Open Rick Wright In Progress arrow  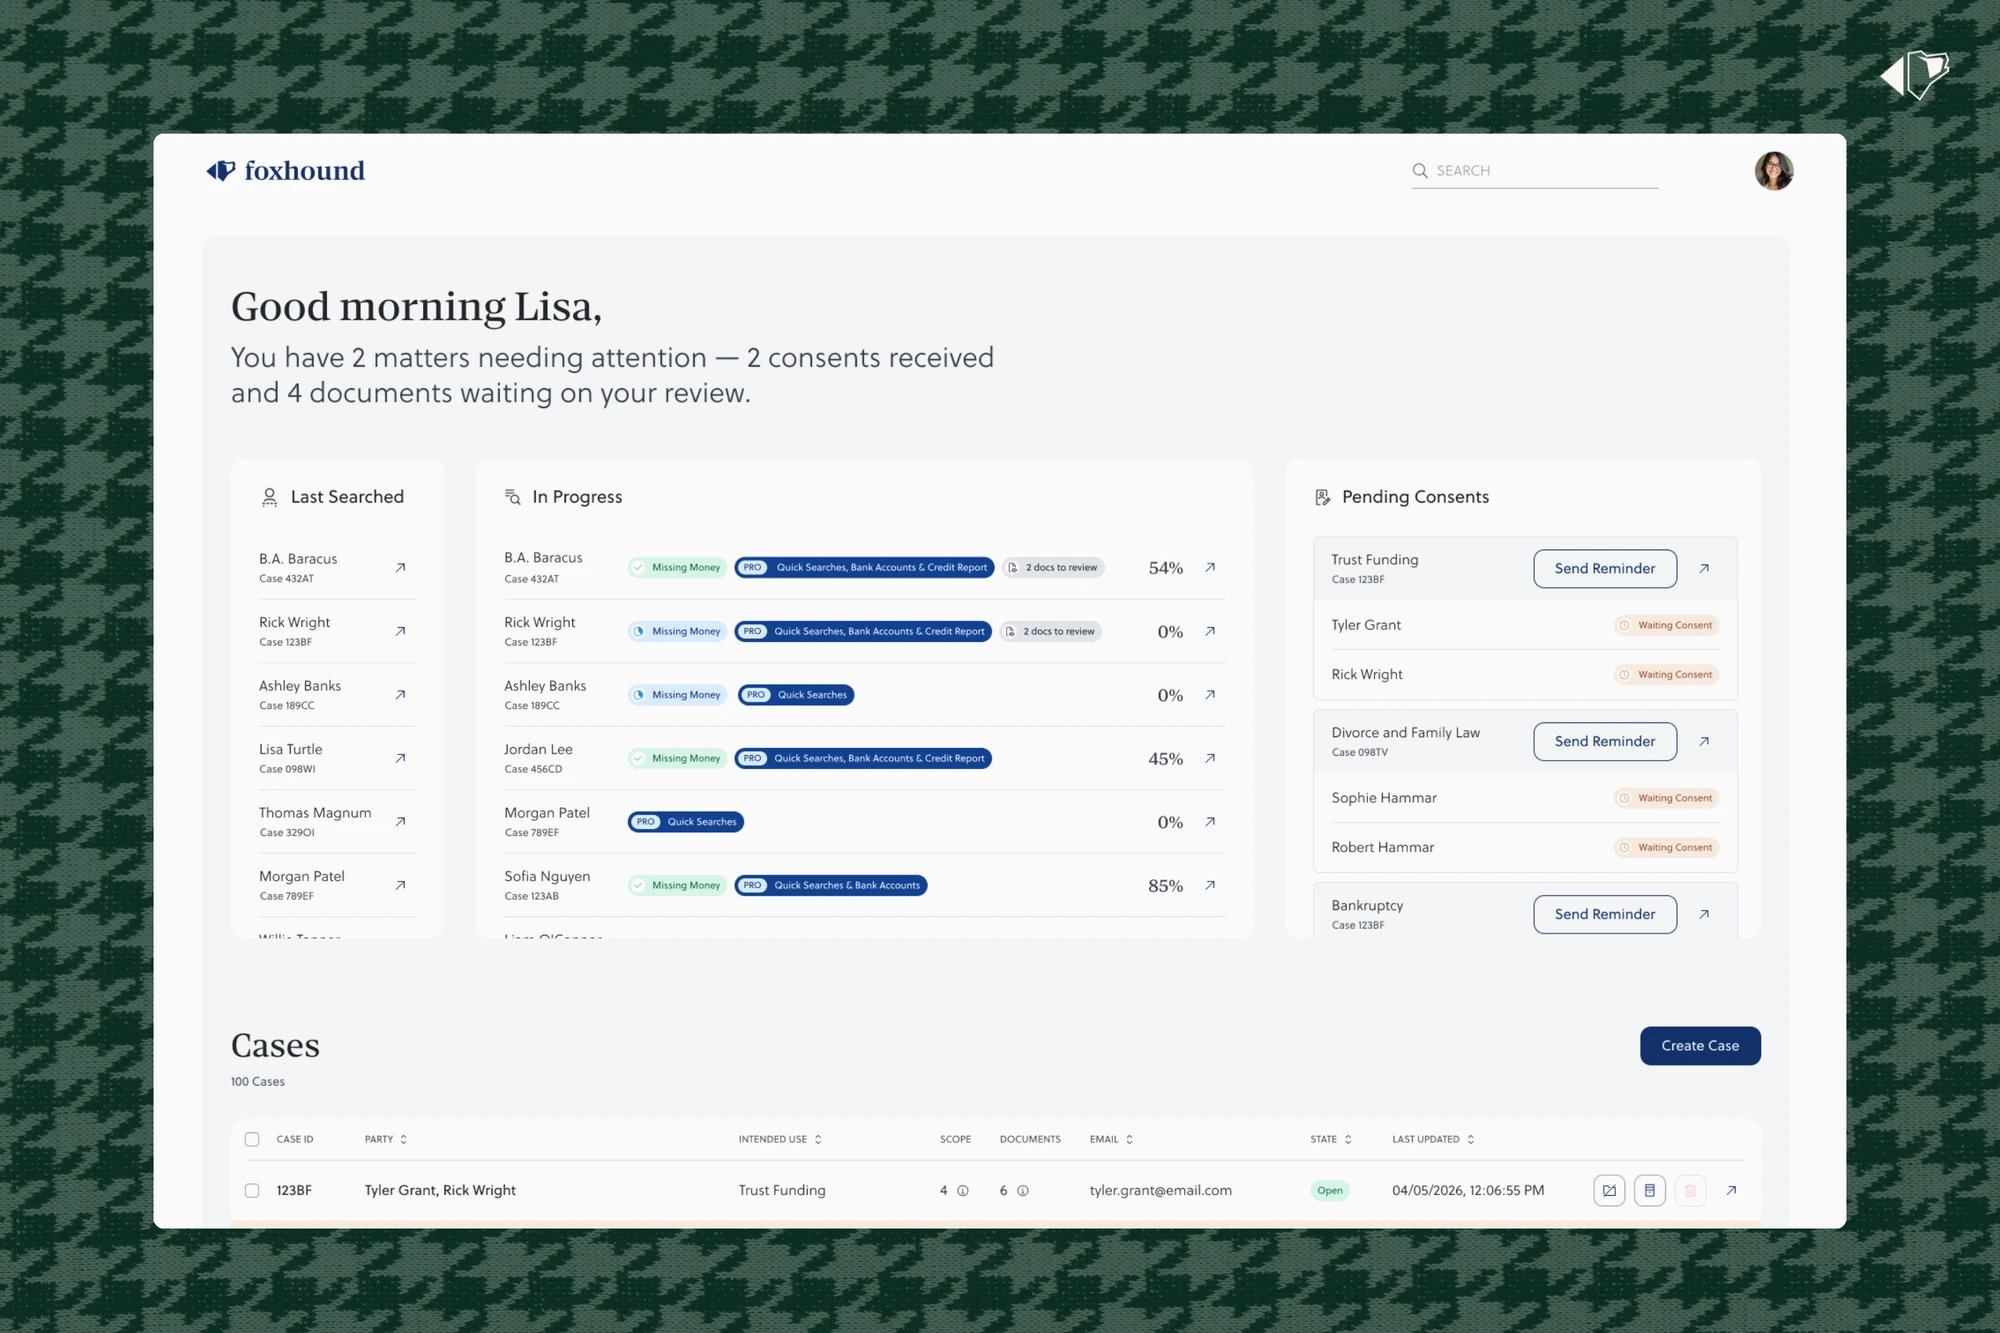pos(1210,631)
